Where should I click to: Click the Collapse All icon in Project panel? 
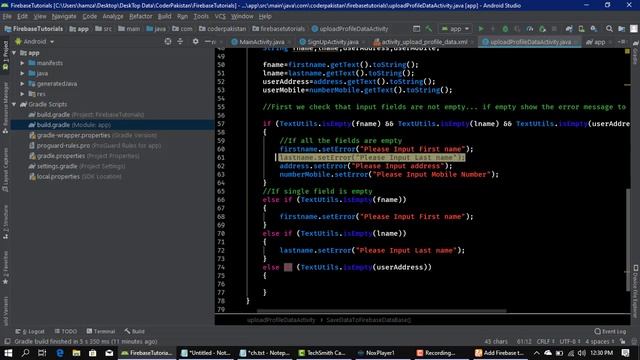180,41
